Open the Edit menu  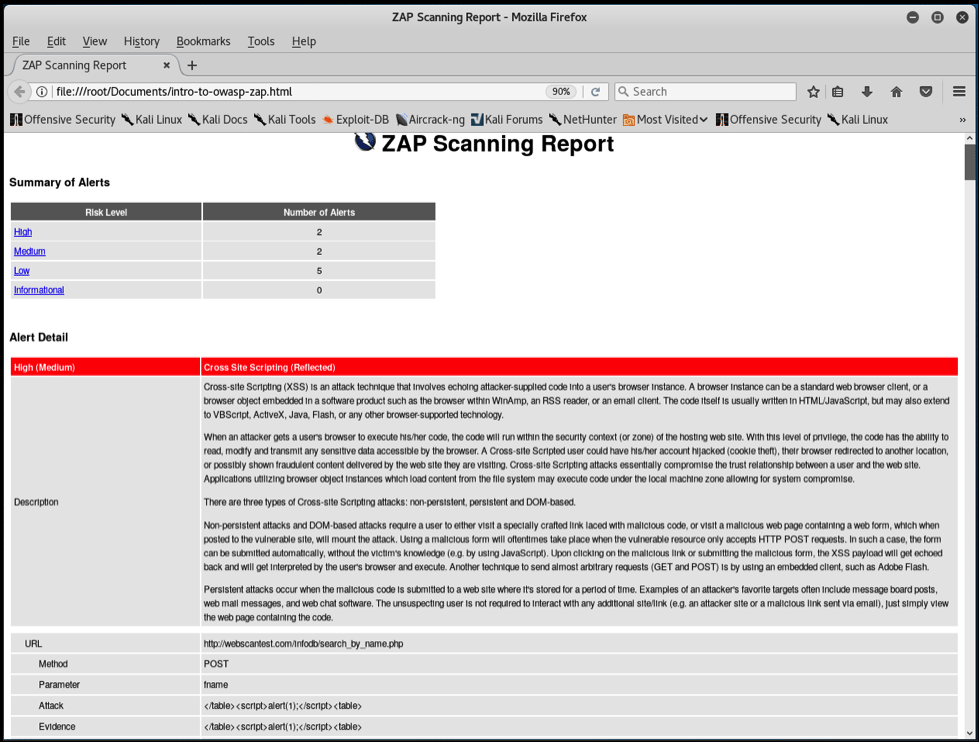tap(56, 41)
